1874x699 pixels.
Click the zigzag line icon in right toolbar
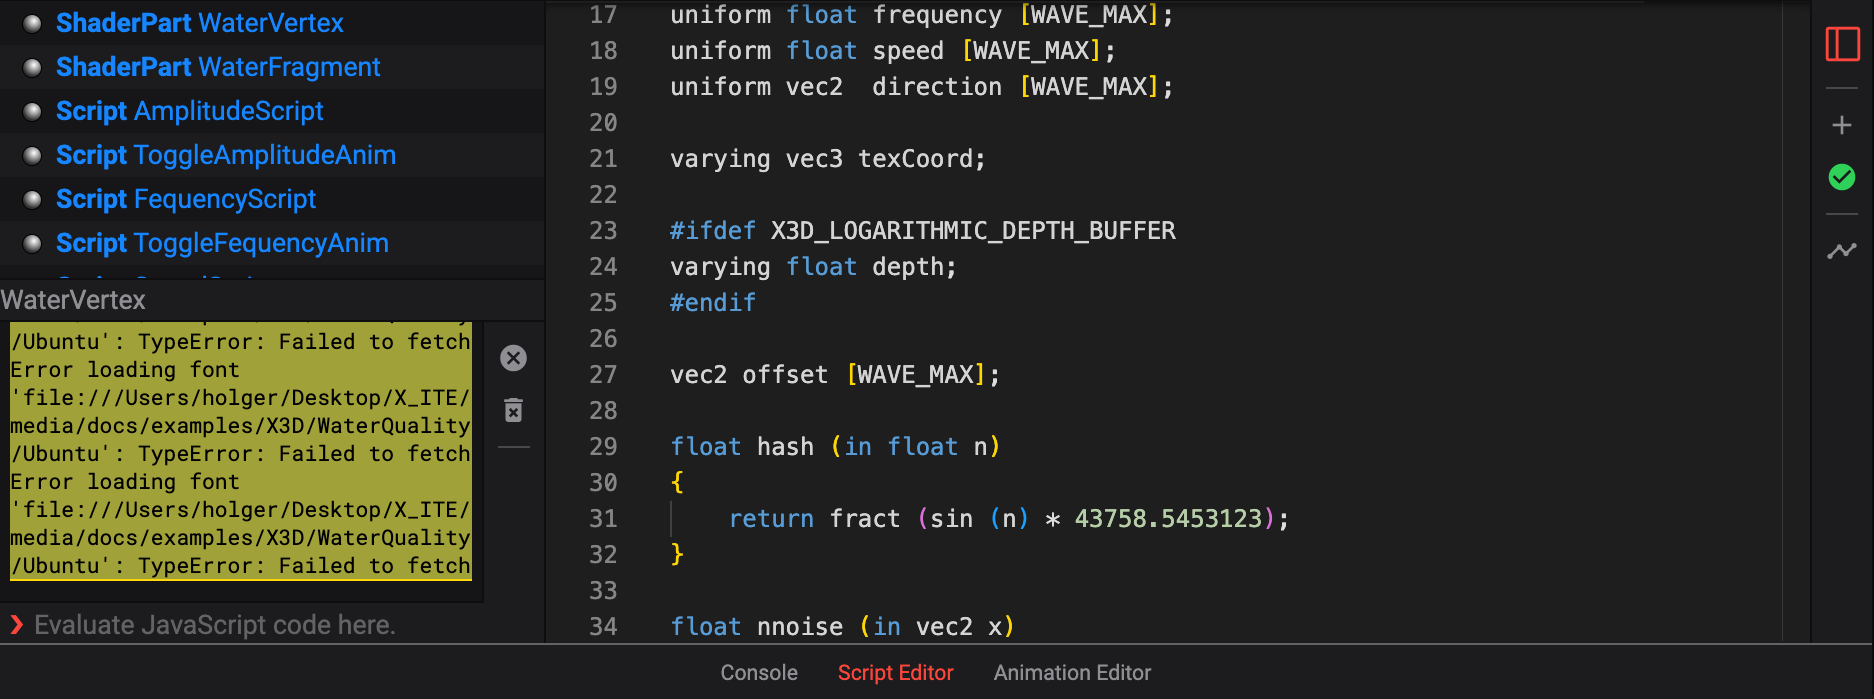tap(1842, 250)
